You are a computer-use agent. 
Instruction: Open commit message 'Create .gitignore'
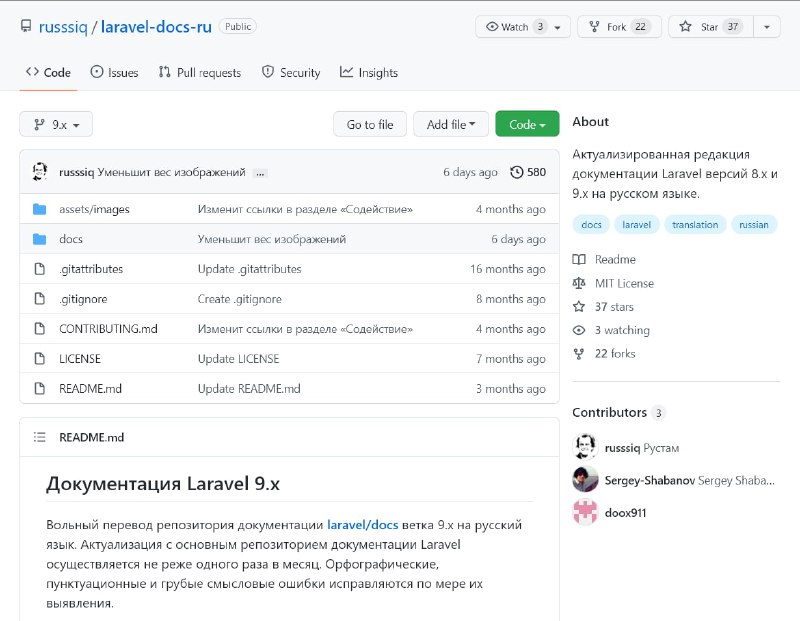240,299
